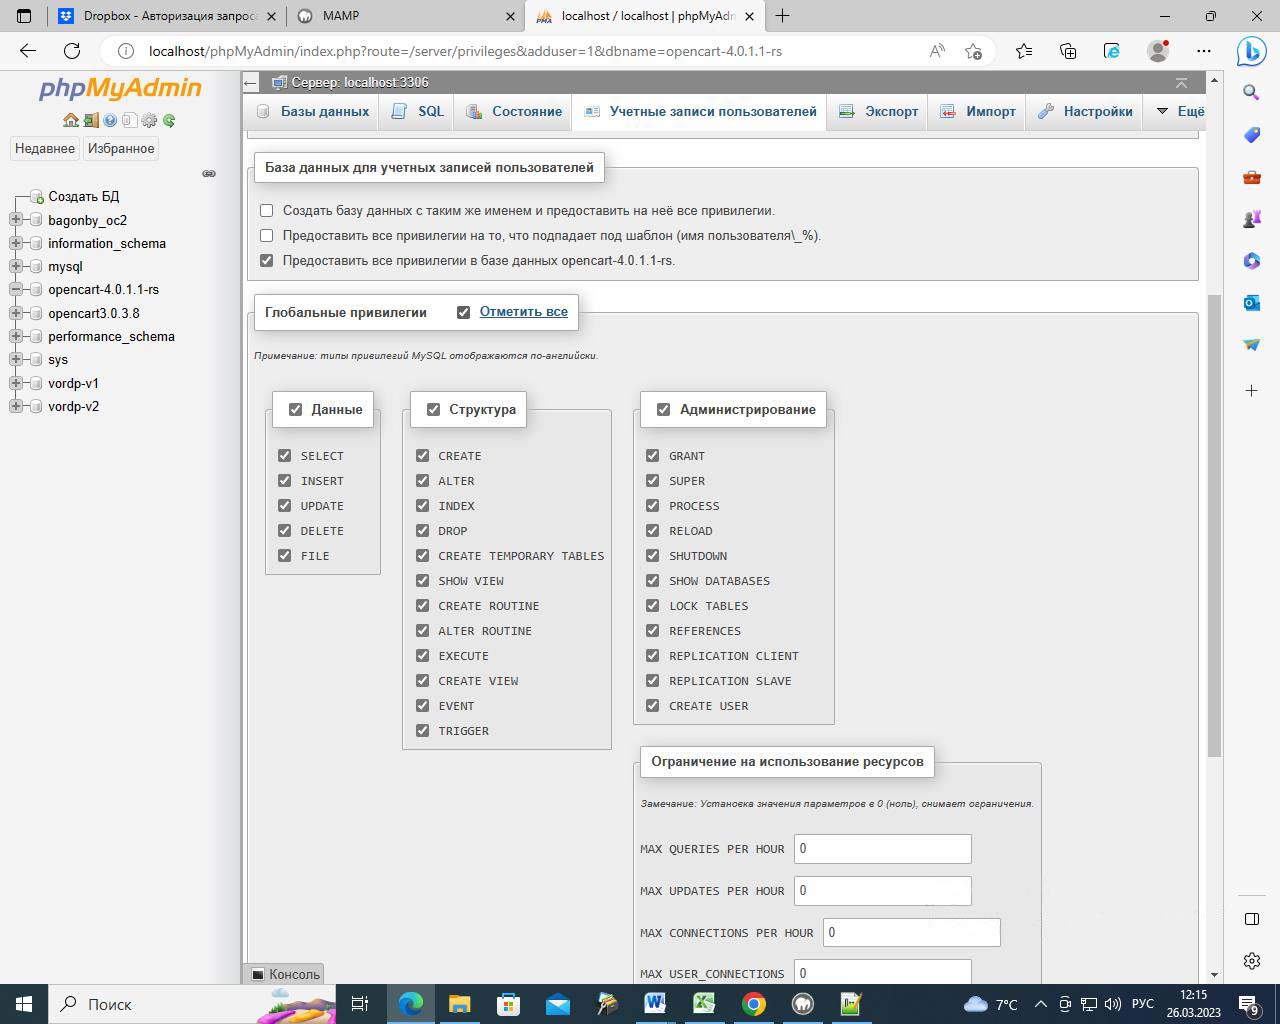Open Chrome from the taskbar
The height and width of the screenshot is (1024, 1280).
pos(754,1004)
